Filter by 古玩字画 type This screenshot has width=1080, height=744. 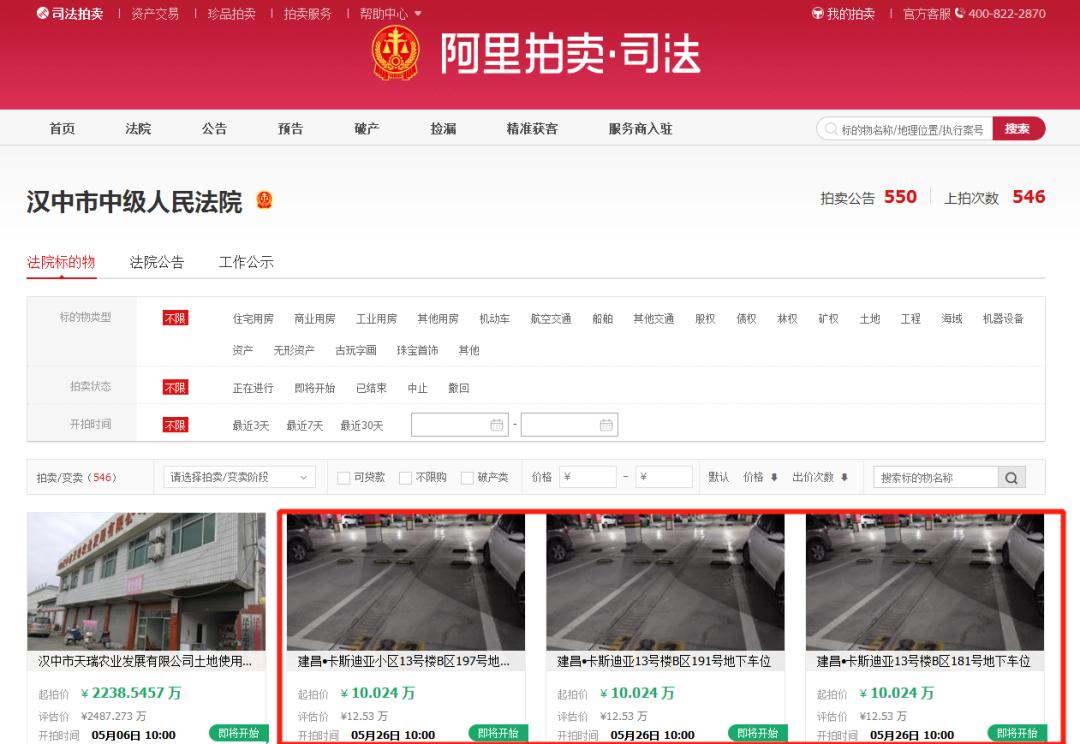[x=355, y=351]
